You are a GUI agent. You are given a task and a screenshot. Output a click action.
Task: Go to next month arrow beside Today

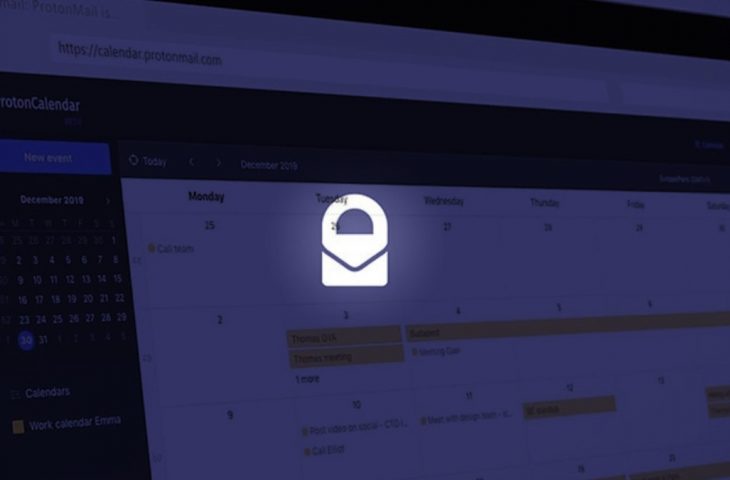[218, 162]
